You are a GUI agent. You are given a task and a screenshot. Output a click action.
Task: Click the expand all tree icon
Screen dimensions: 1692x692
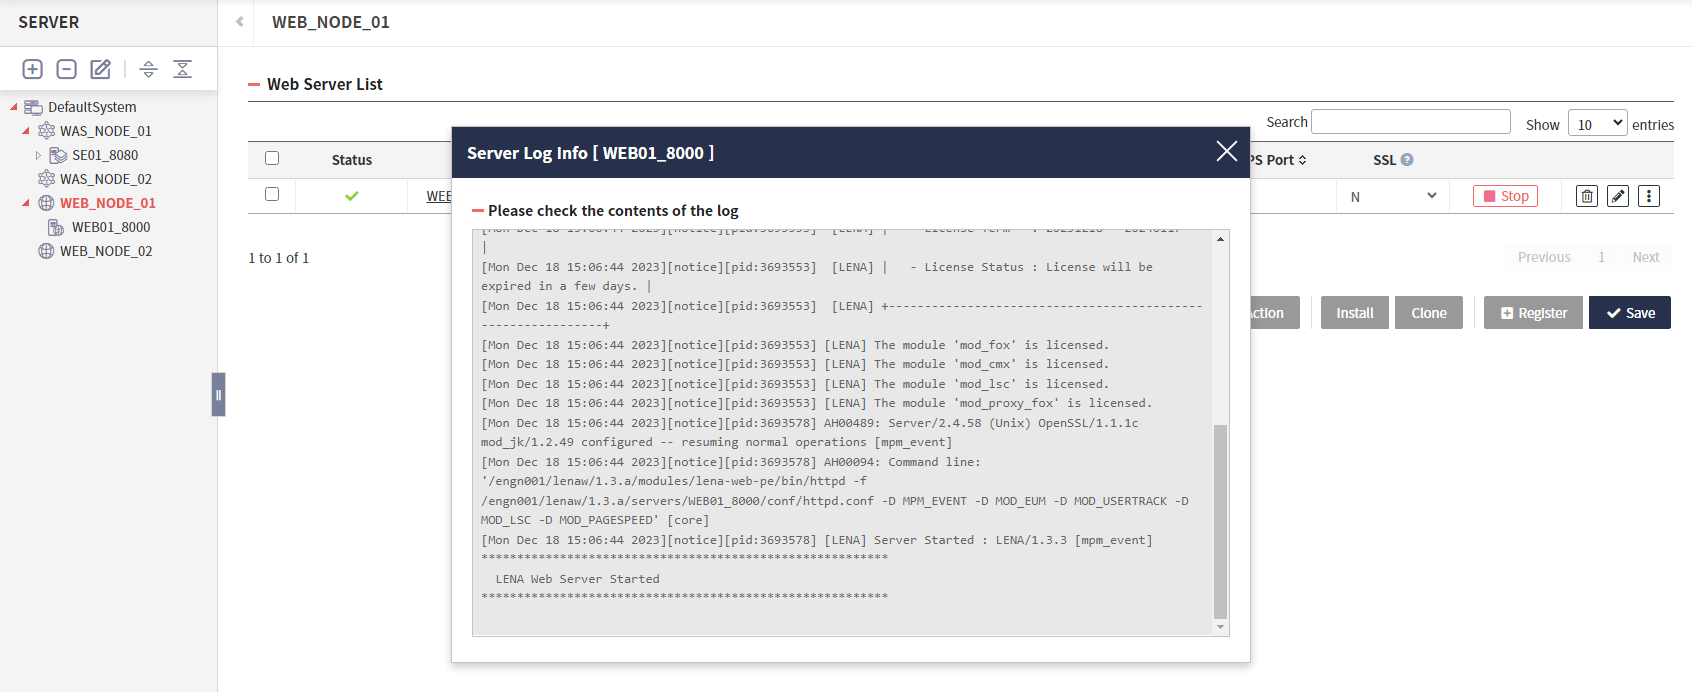[x=148, y=69]
